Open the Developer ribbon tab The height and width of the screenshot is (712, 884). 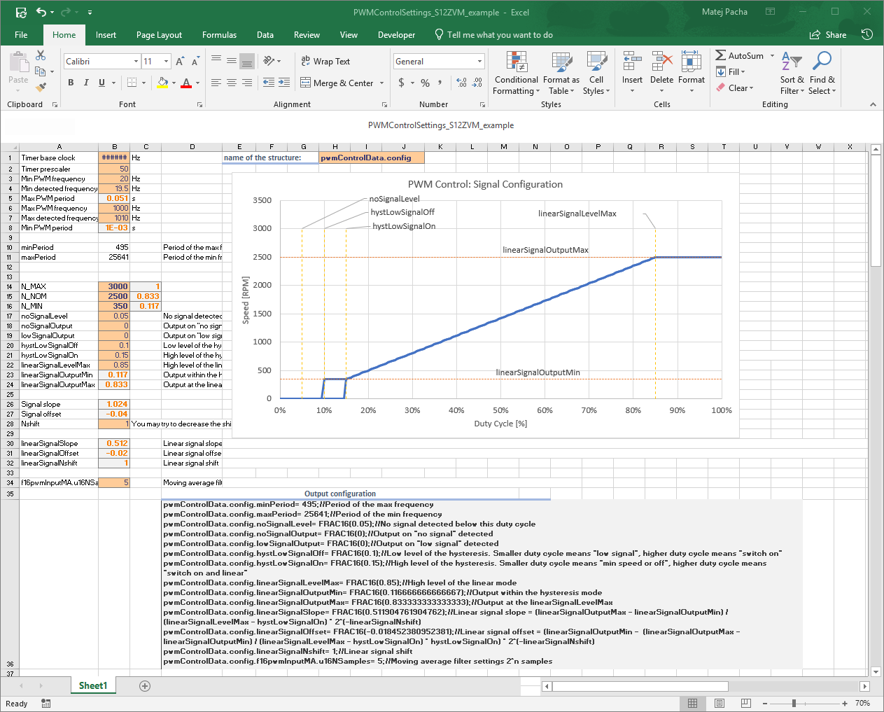pos(396,33)
